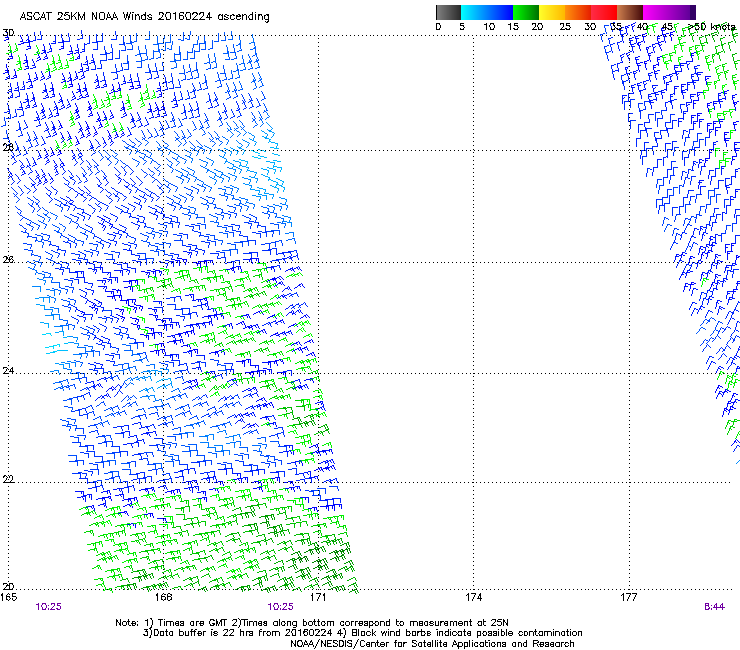The width and height of the screenshot is (740, 650).
Task: Click the magenta 40-45 knots legend segment
Action: pos(656,12)
